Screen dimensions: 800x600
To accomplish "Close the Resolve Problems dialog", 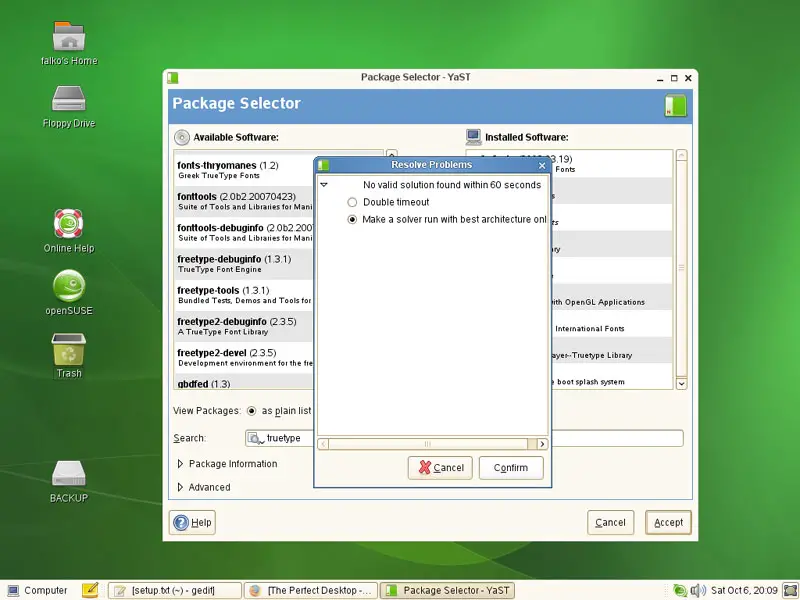I will 542,165.
